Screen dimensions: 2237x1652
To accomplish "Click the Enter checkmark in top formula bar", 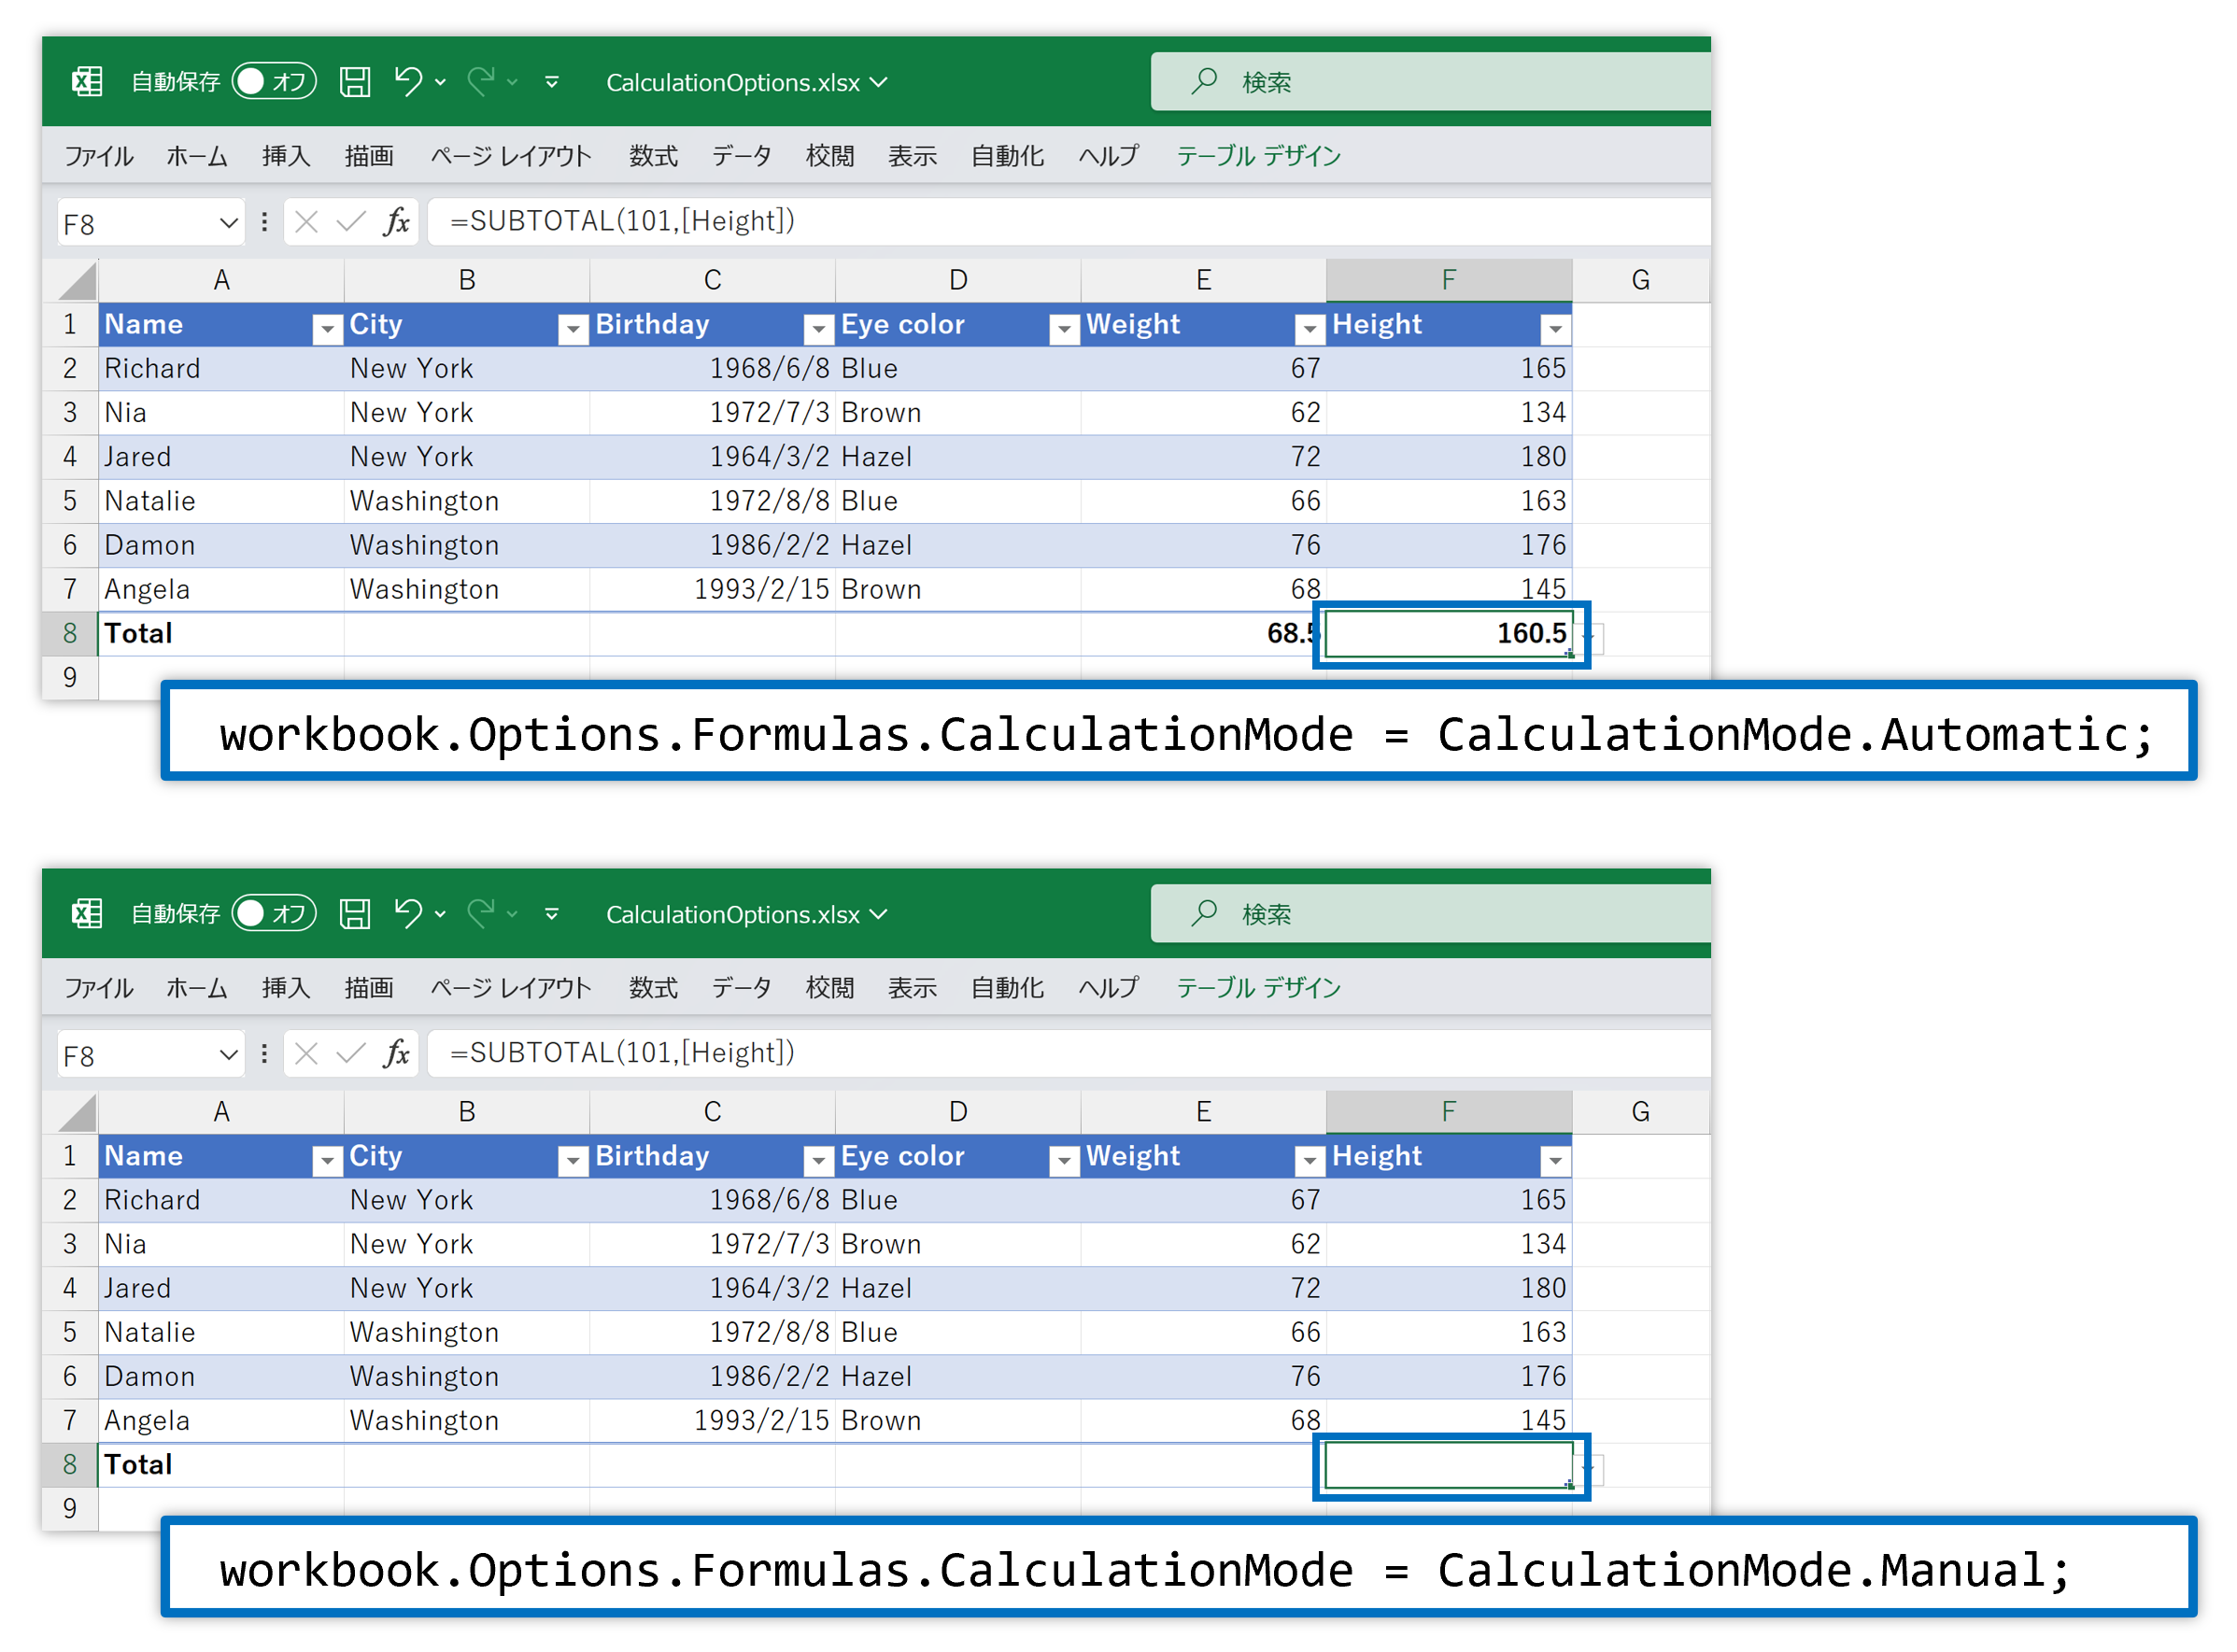I will click(x=350, y=222).
